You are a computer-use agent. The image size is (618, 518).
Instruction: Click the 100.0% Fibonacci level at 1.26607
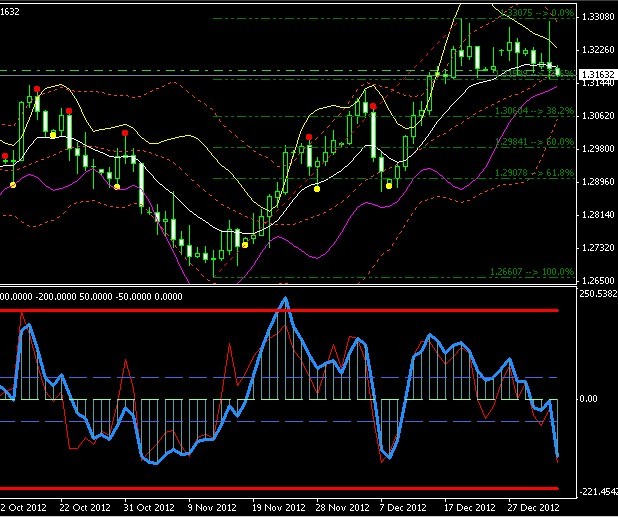(532, 271)
